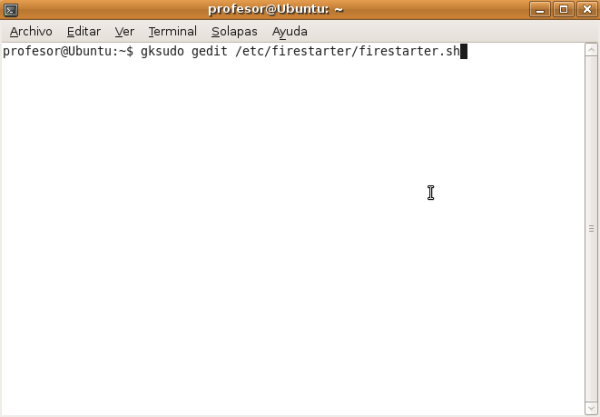The image size is (600, 417).
Task: Open the Solapas menu
Action: [234, 31]
